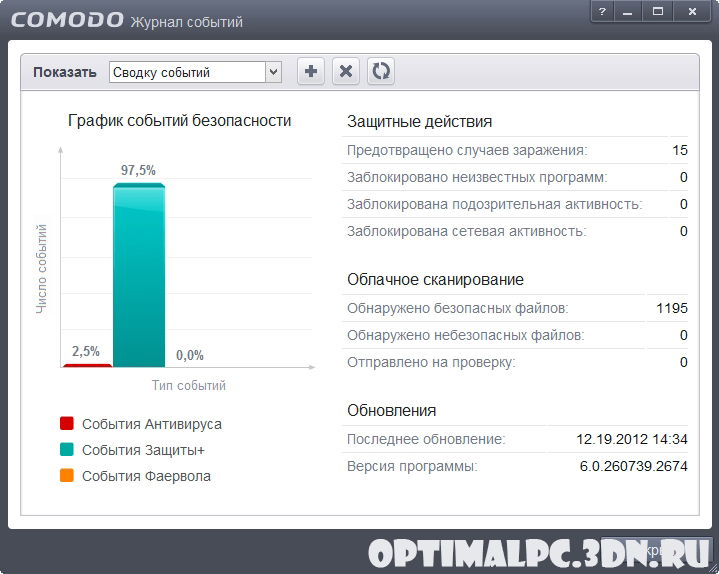719x574 pixels.
Task: Click the red 2,5% chart bar
Action: pyautogui.click(x=87, y=365)
